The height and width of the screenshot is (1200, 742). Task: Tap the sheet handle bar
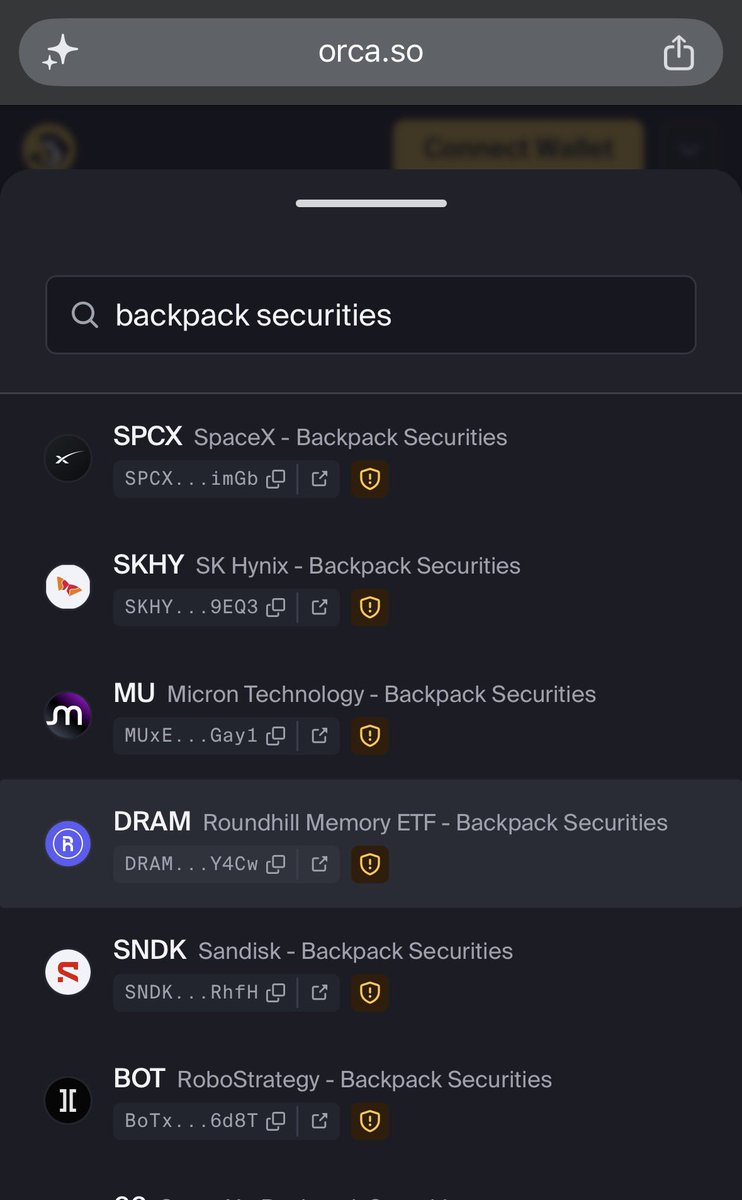click(x=371, y=204)
